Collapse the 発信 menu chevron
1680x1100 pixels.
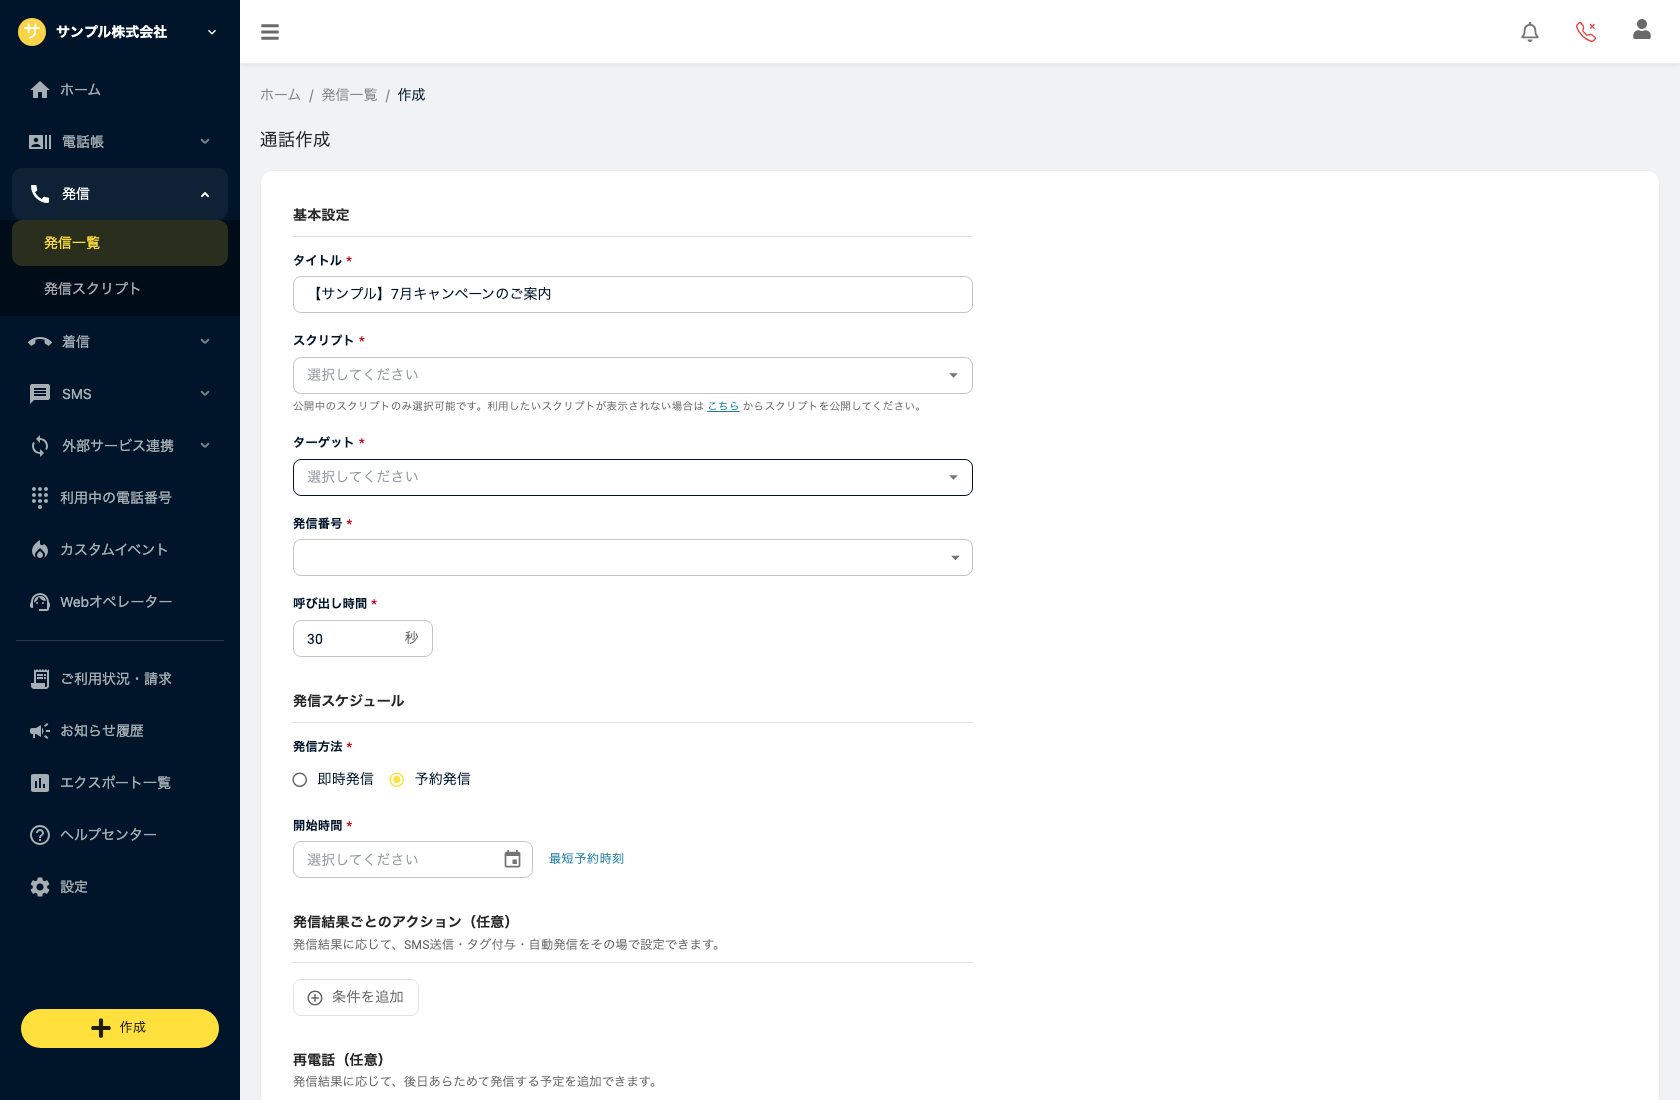(205, 194)
